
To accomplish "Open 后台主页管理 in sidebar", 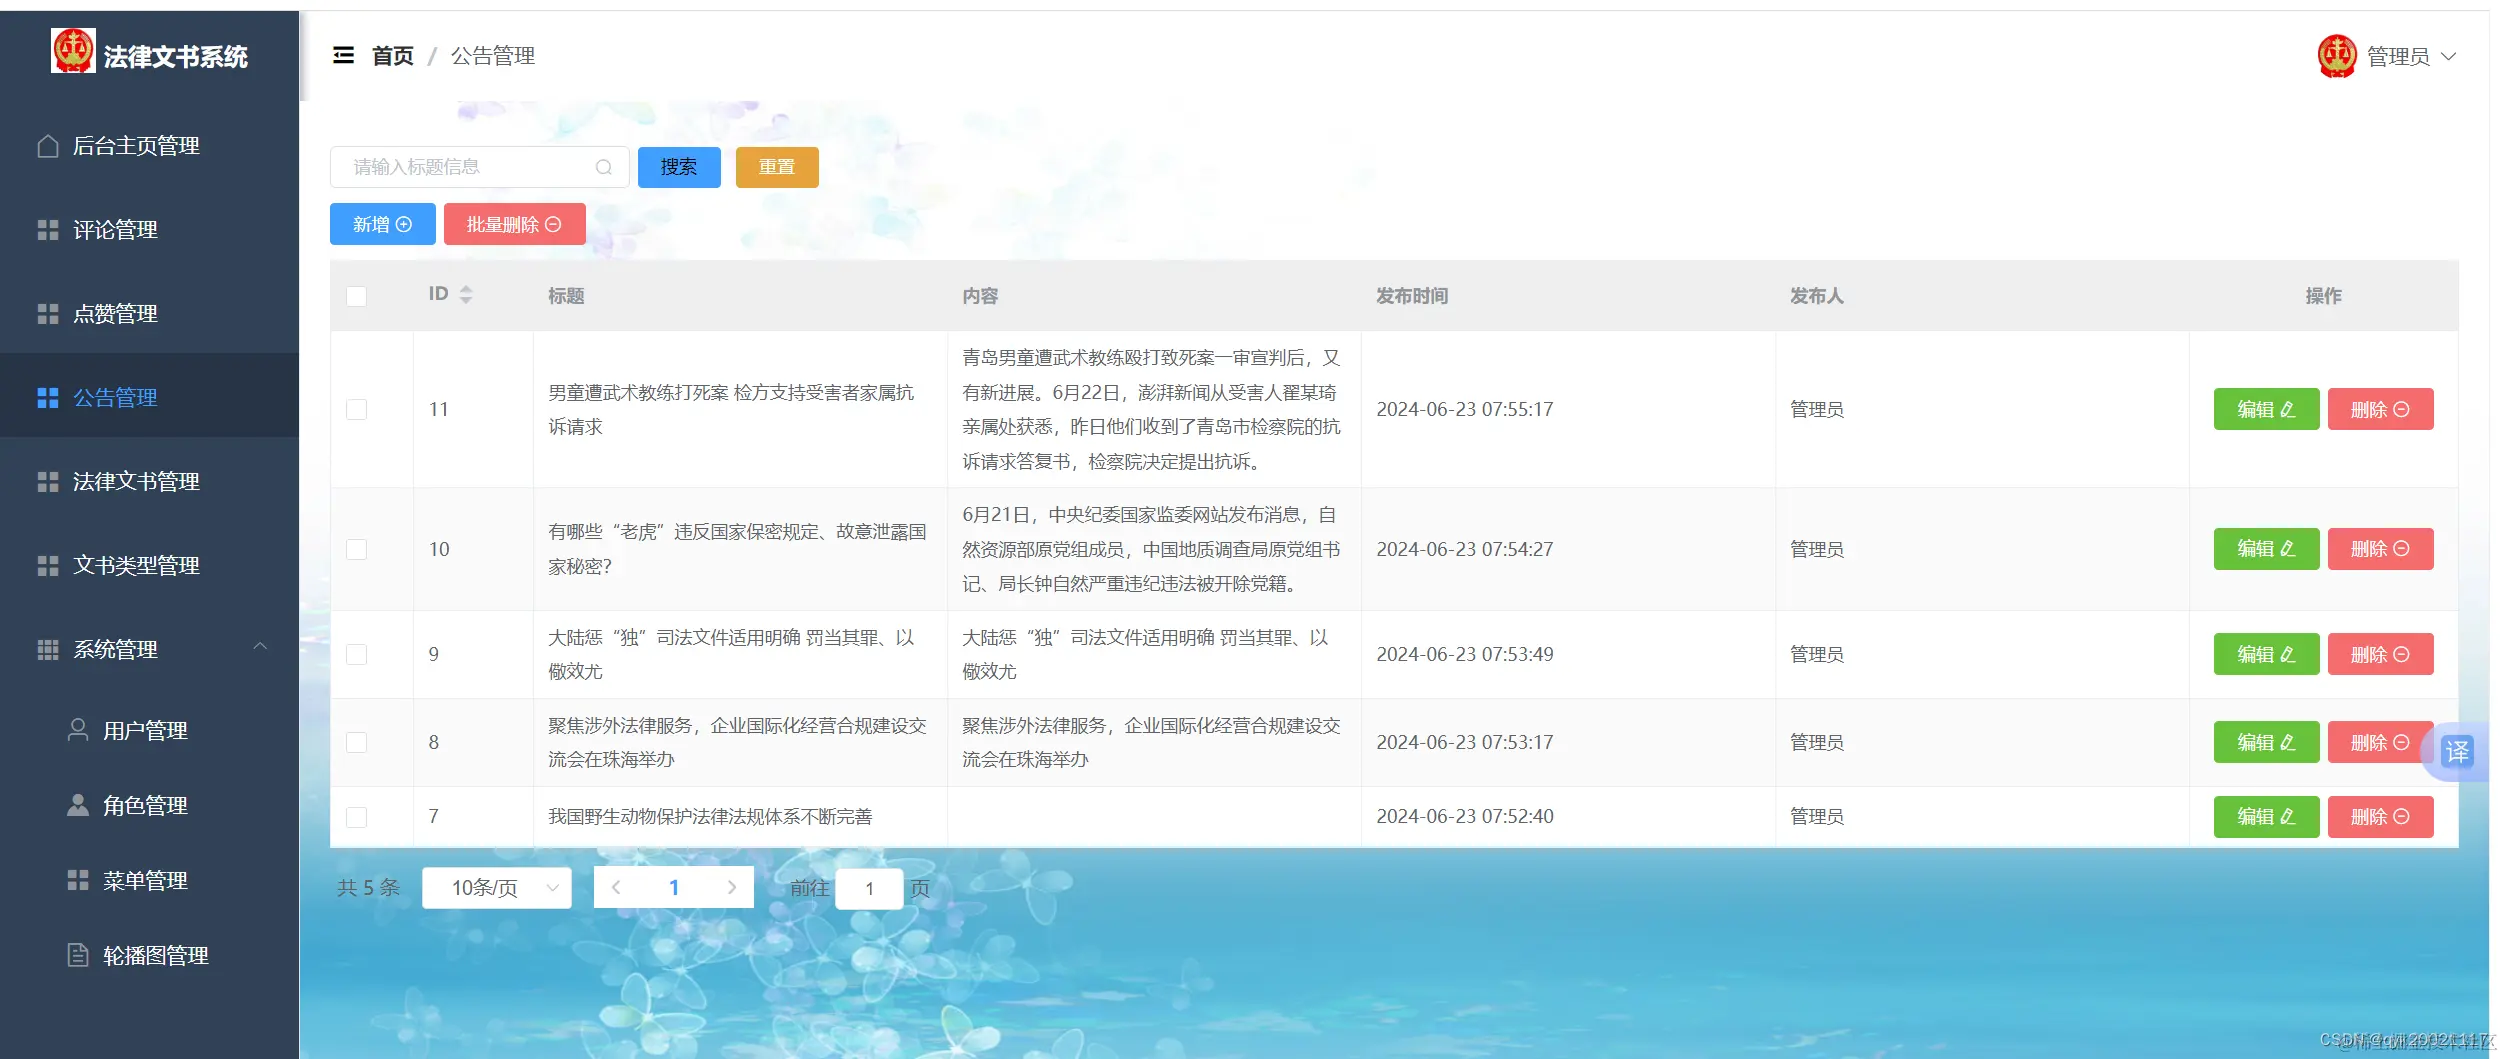I will click(x=149, y=146).
